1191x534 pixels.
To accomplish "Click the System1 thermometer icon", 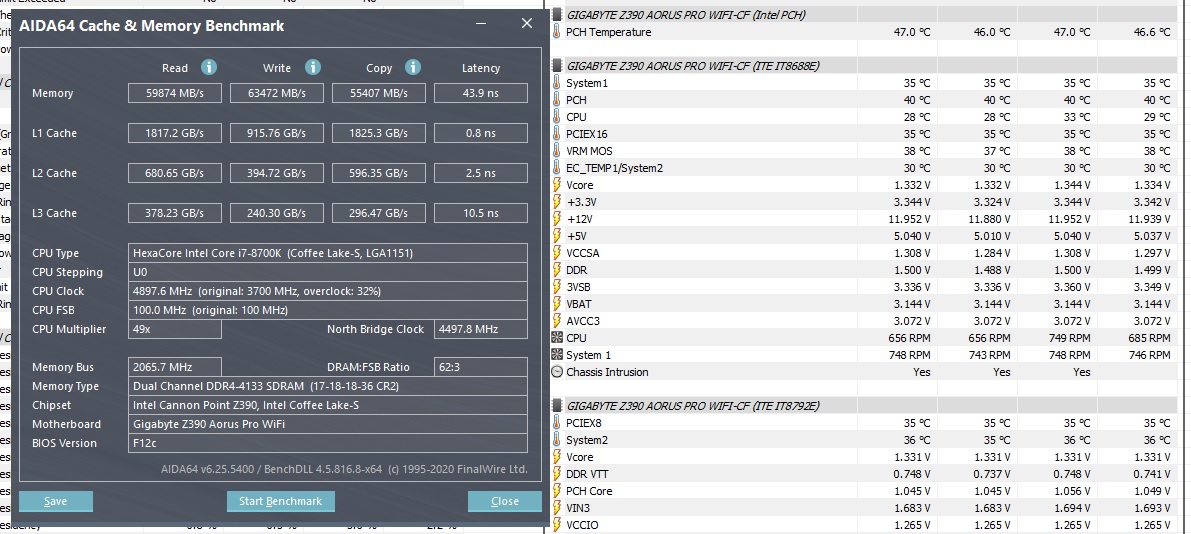I will tap(557, 83).
